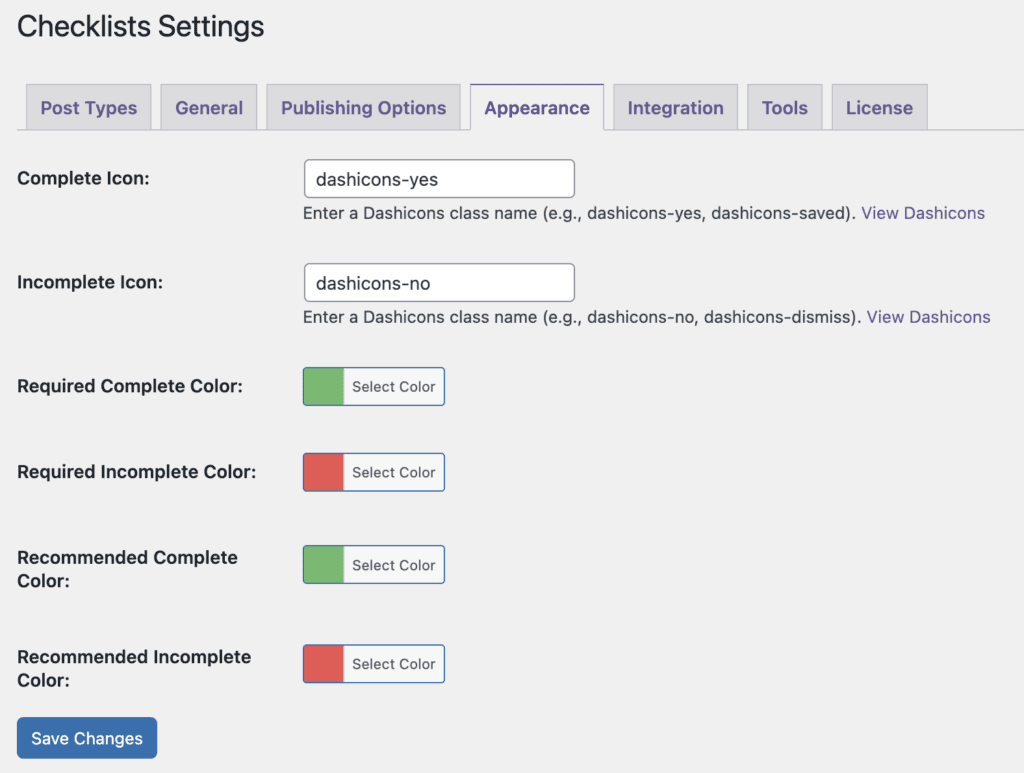Viewport: 1024px width, 773px height.
Task: Switch to the License tab
Action: pos(879,108)
